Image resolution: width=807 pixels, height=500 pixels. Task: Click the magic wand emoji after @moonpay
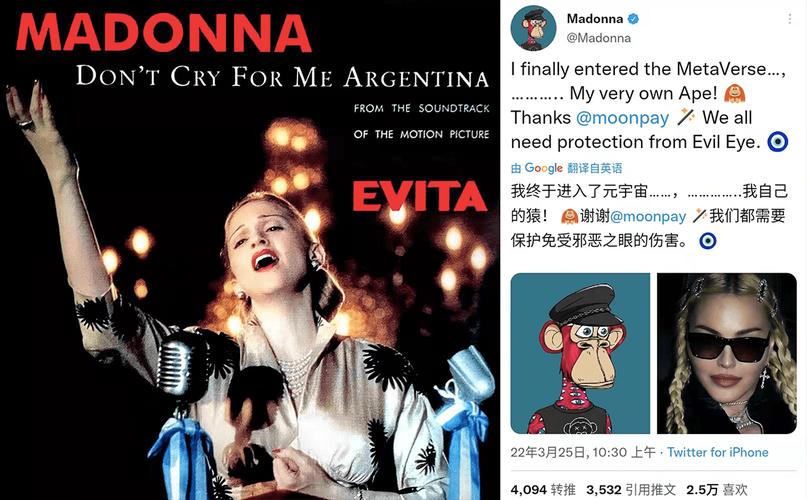(686, 117)
